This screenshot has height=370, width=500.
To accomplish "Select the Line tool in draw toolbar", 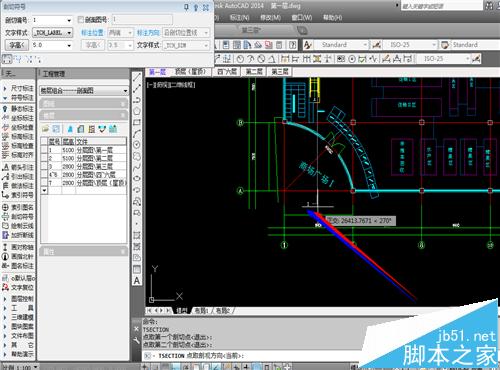I will click(137, 77).
